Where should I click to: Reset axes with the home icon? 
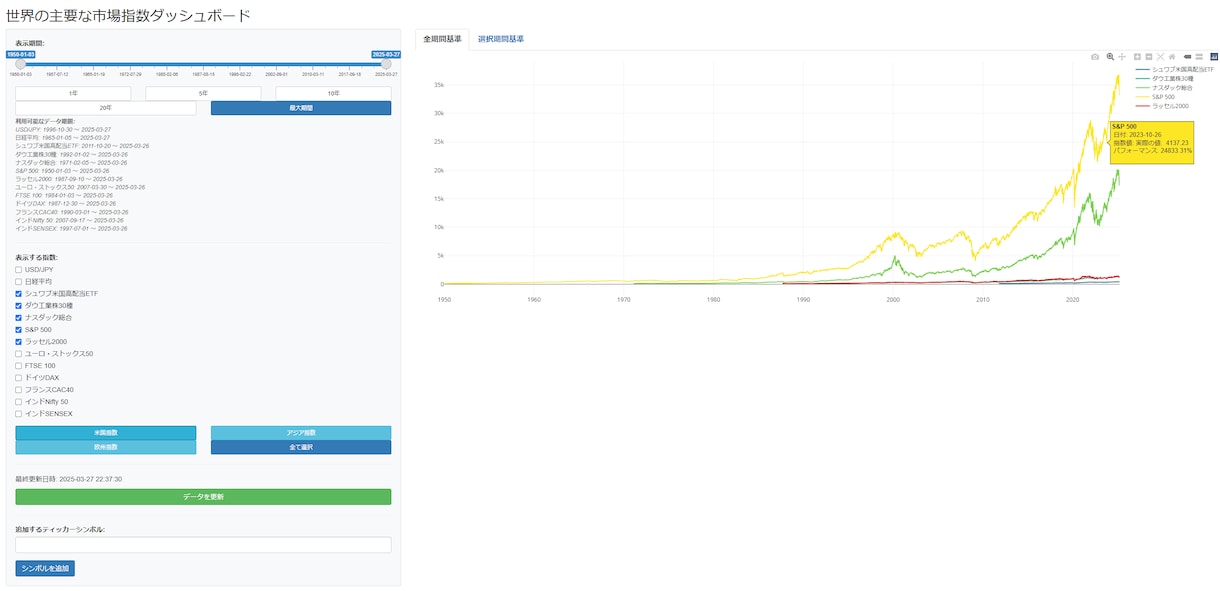coord(1172,57)
